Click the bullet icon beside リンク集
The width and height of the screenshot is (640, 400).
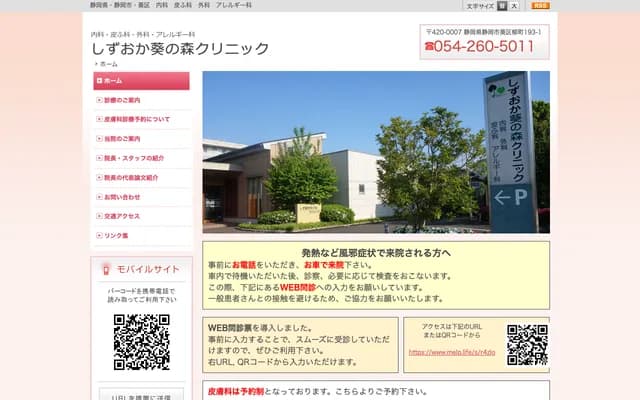(99, 234)
